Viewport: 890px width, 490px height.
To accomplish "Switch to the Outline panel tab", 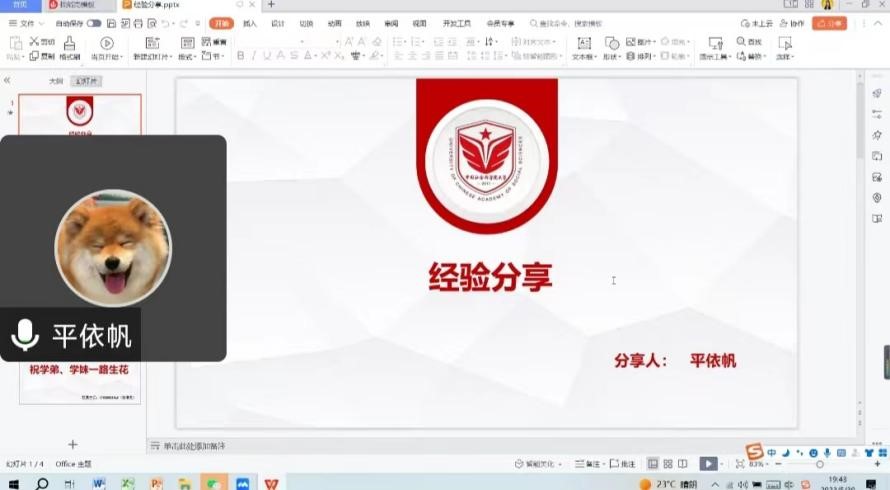I will pyautogui.click(x=56, y=81).
